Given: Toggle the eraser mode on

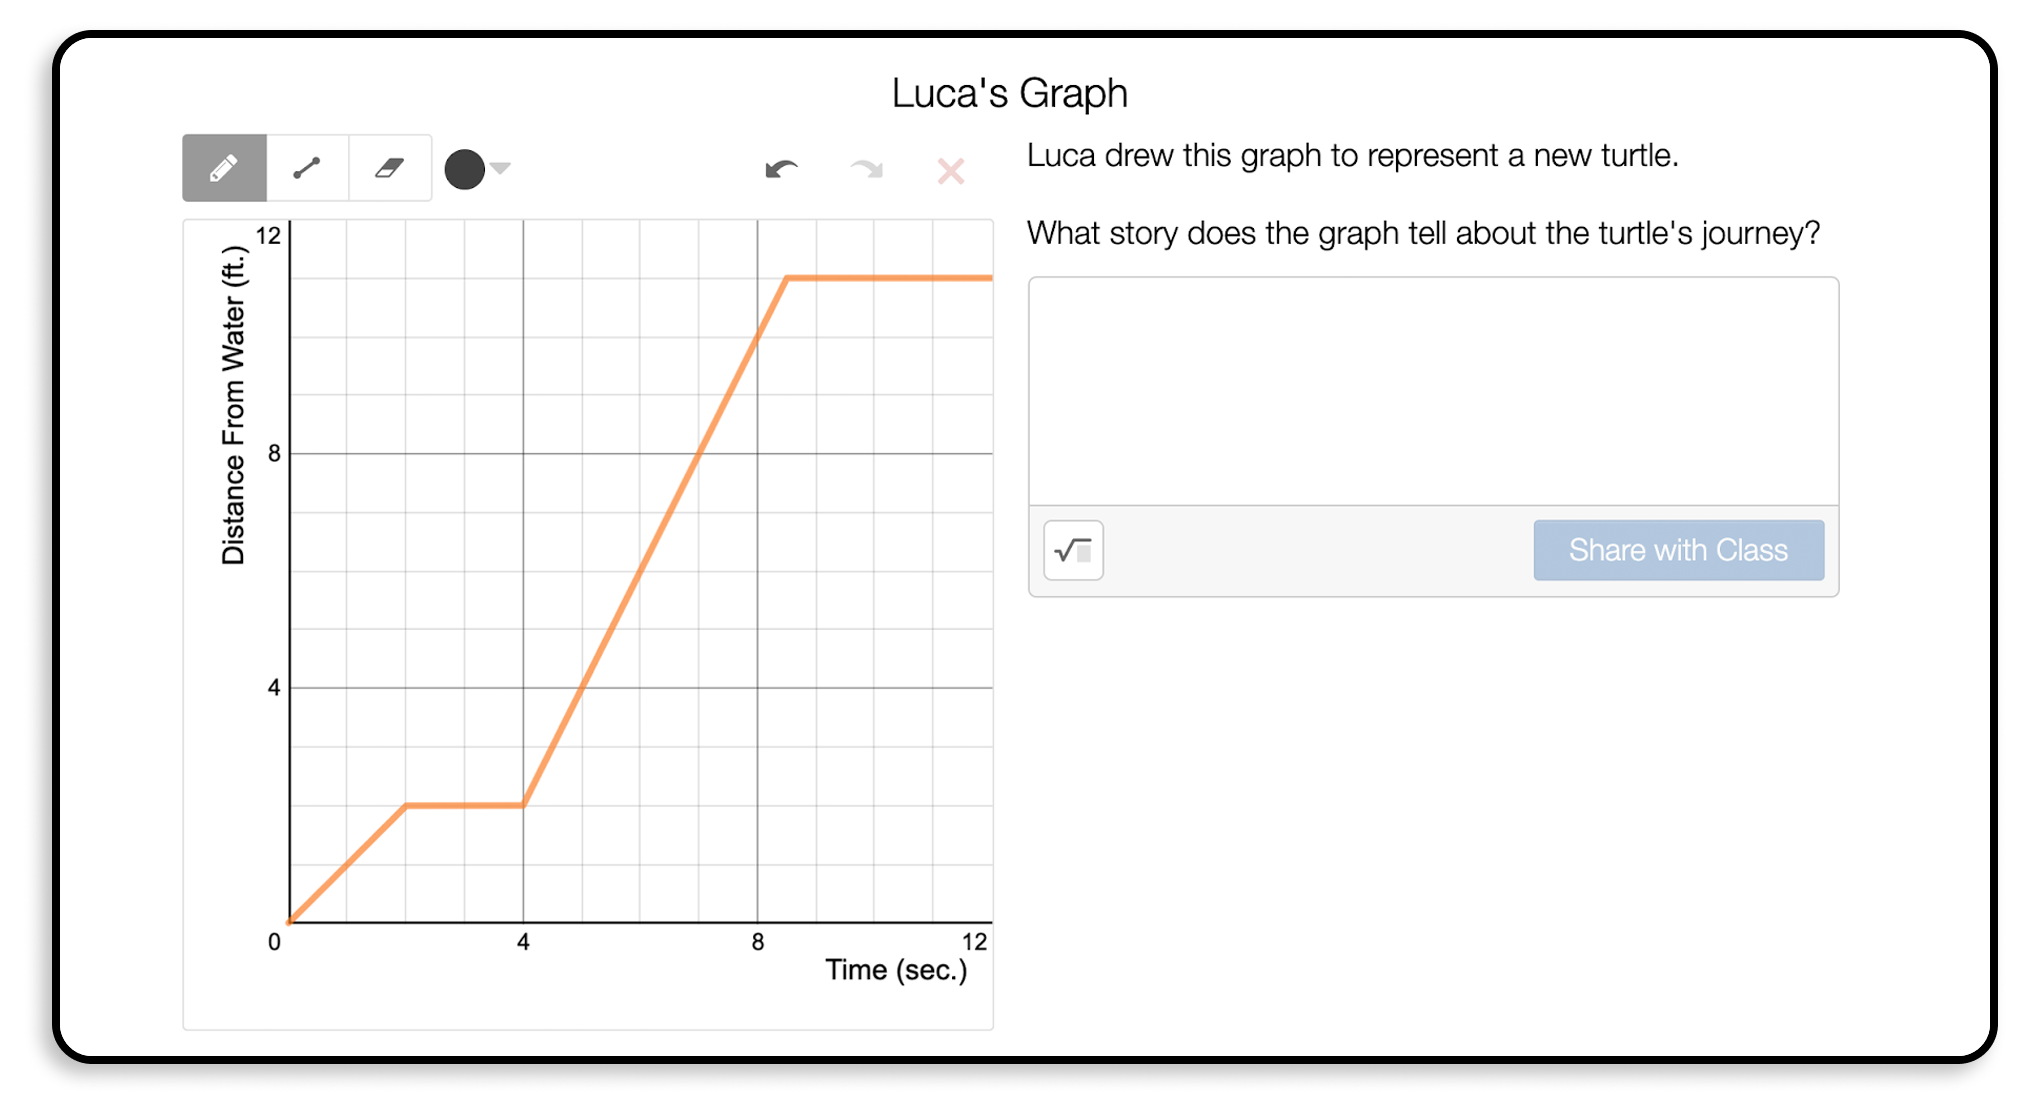Looking at the screenshot, I should coord(390,167).
